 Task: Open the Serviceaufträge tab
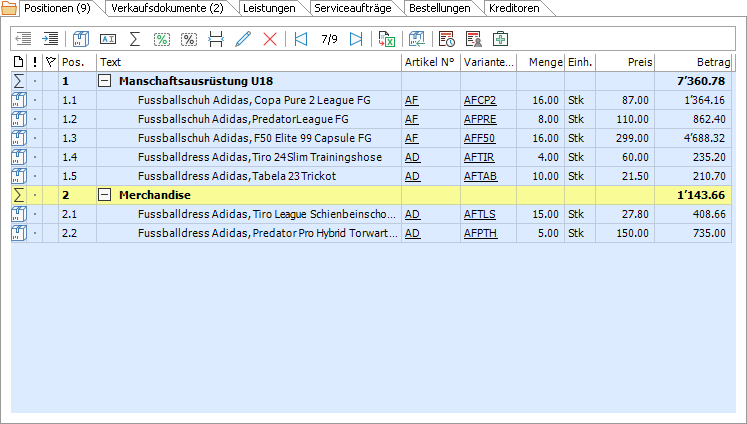(353, 8)
